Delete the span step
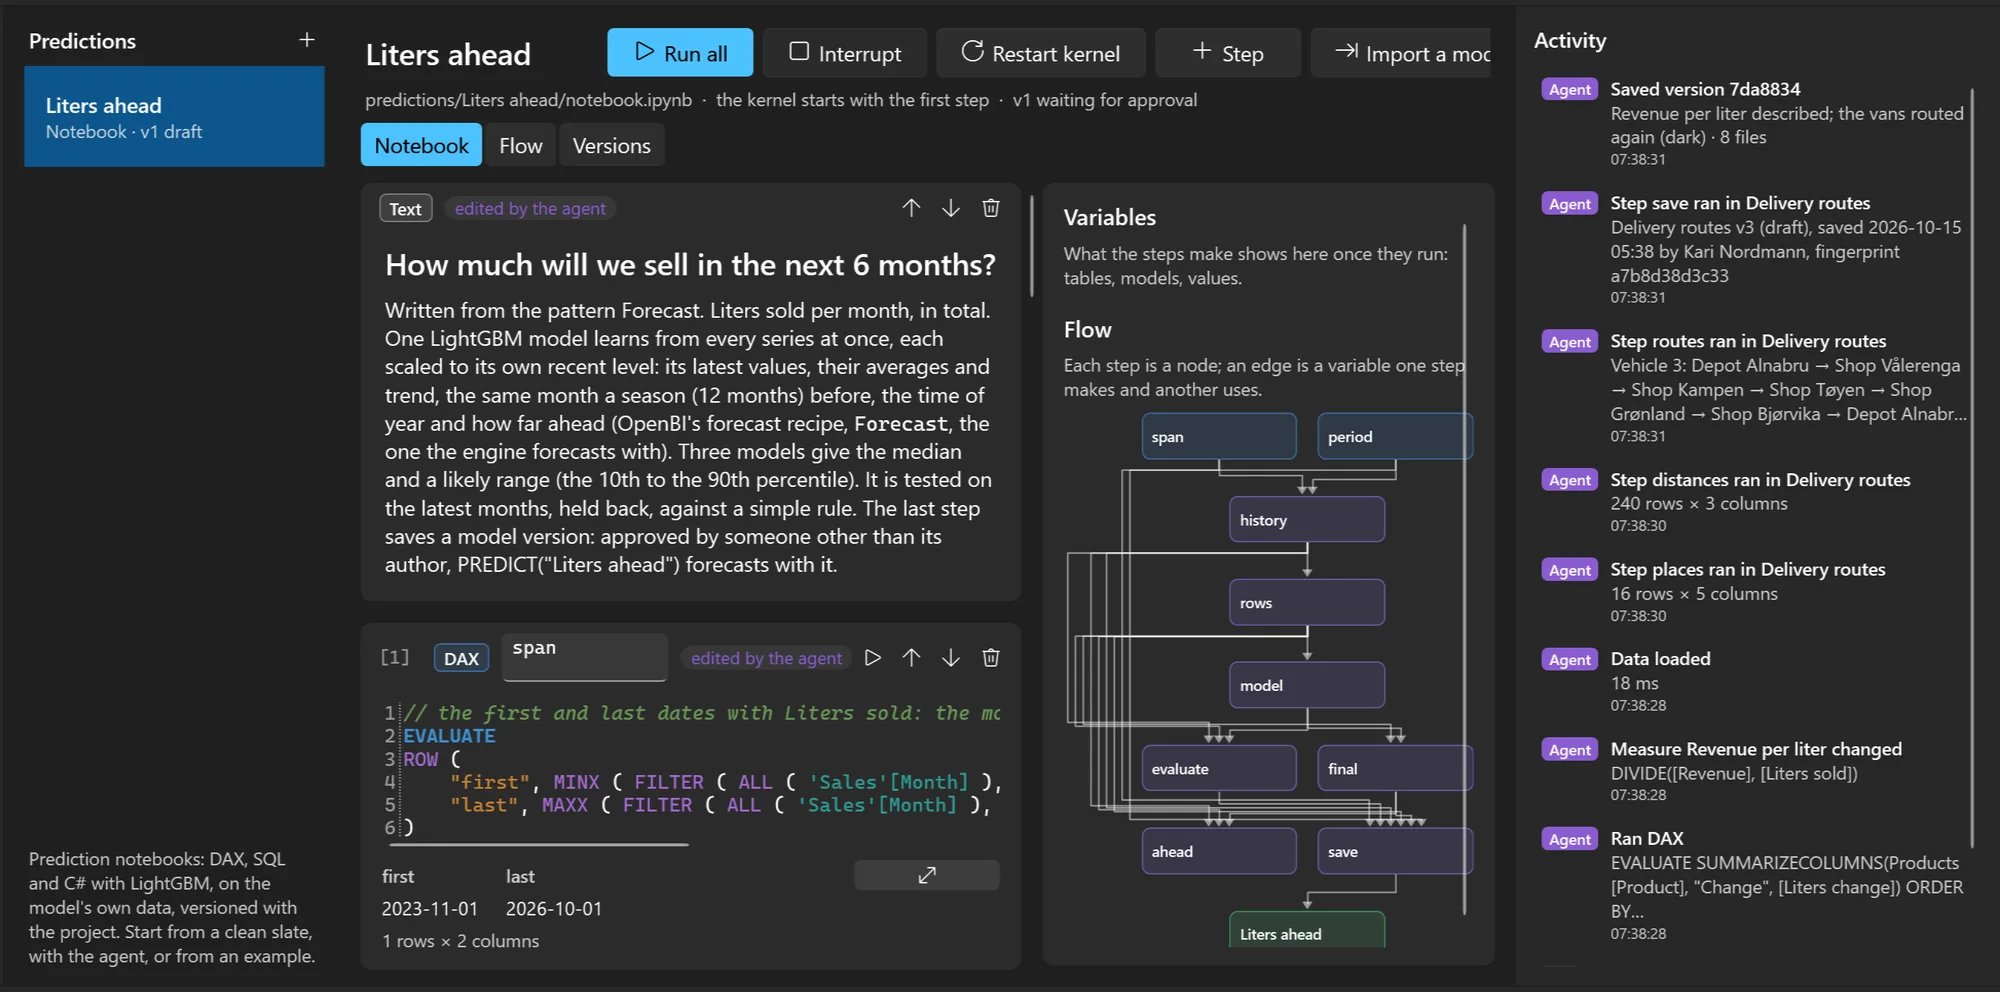2000x992 pixels. 991,658
